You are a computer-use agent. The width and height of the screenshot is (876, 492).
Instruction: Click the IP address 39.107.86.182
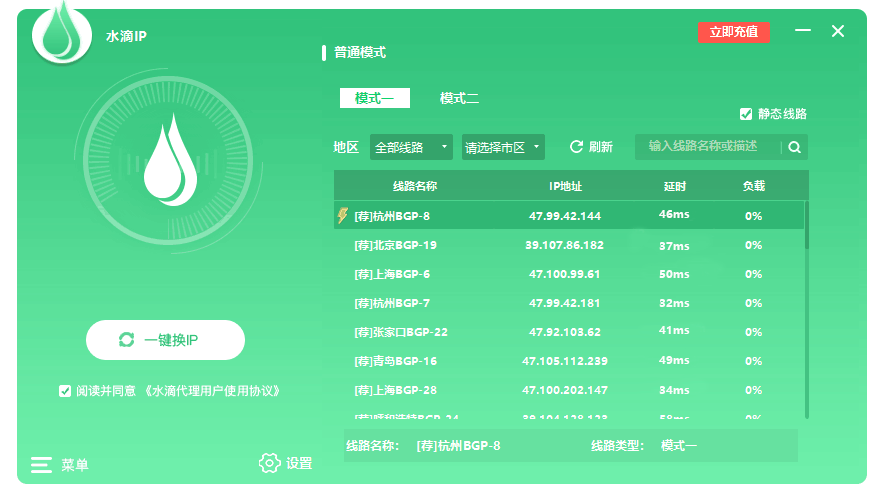[565, 245]
